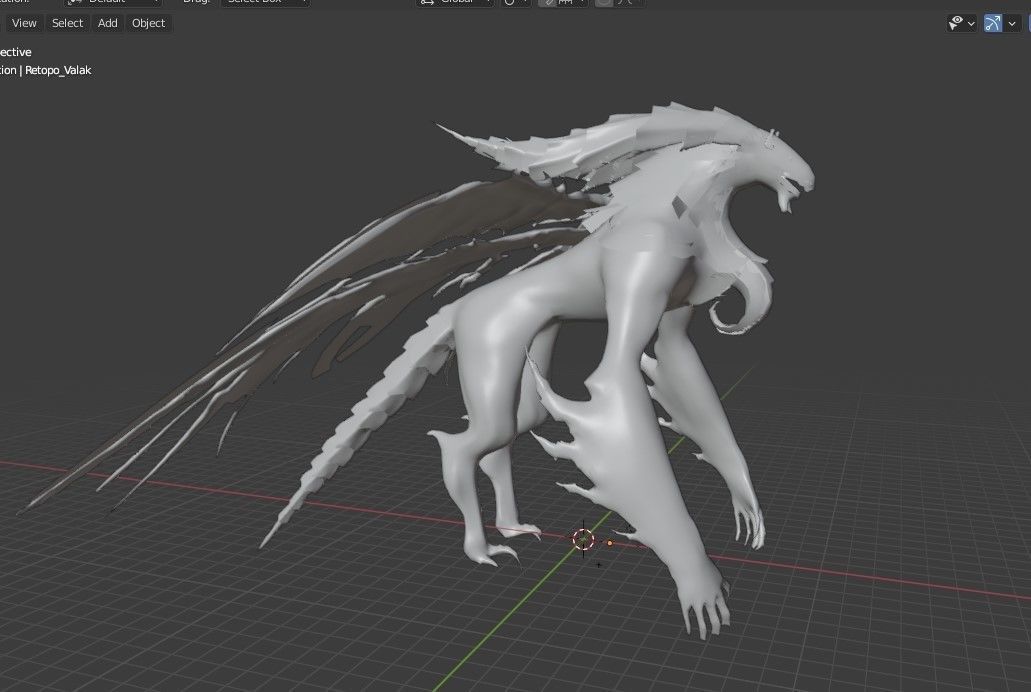Viewport: 1031px width, 692px height.
Task: Expand the viewport gizmos options dropdown
Action: pyautogui.click(x=1012, y=24)
